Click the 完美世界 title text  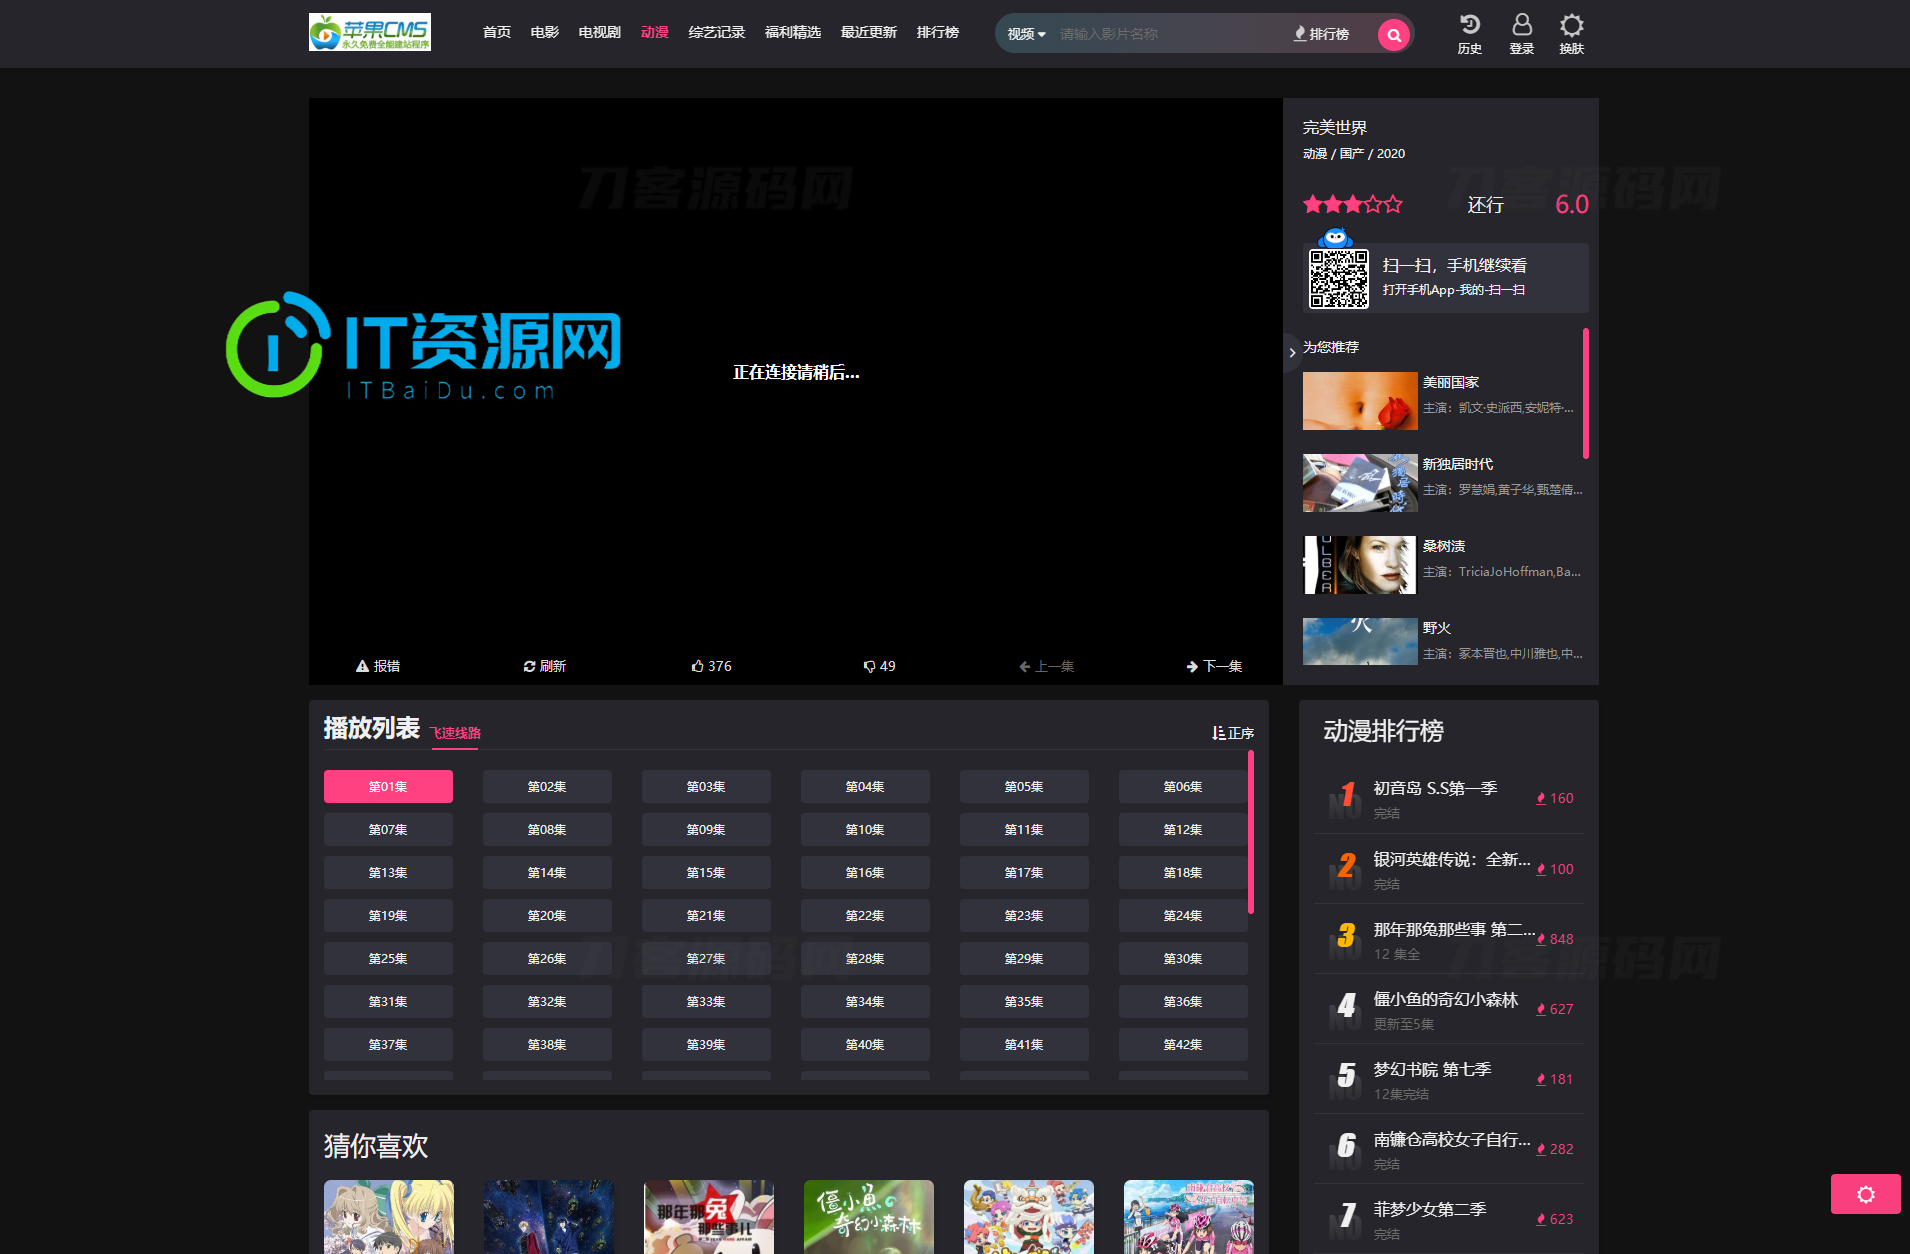click(x=1335, y=127)
